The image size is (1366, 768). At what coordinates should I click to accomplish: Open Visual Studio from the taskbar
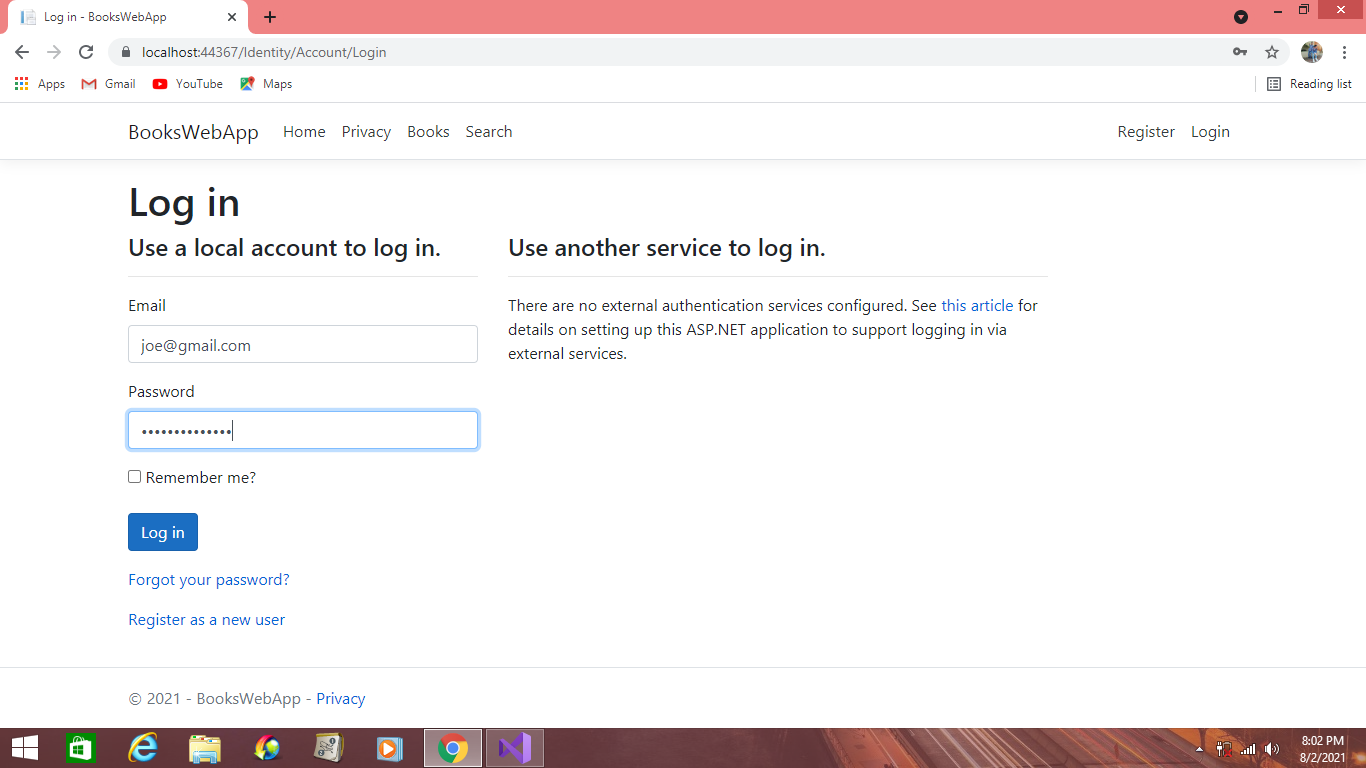pyautogui.click(x=514, y=747)
